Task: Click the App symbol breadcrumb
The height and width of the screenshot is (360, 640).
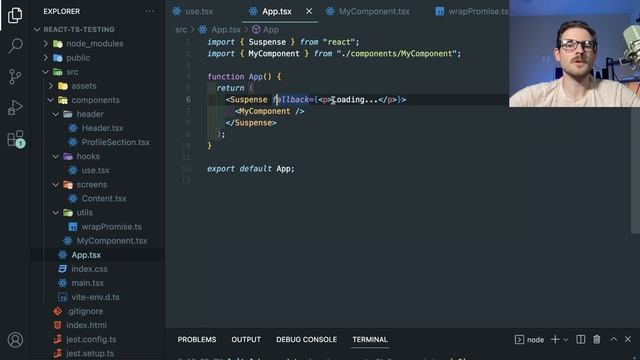Action: (x=265, y=29)
